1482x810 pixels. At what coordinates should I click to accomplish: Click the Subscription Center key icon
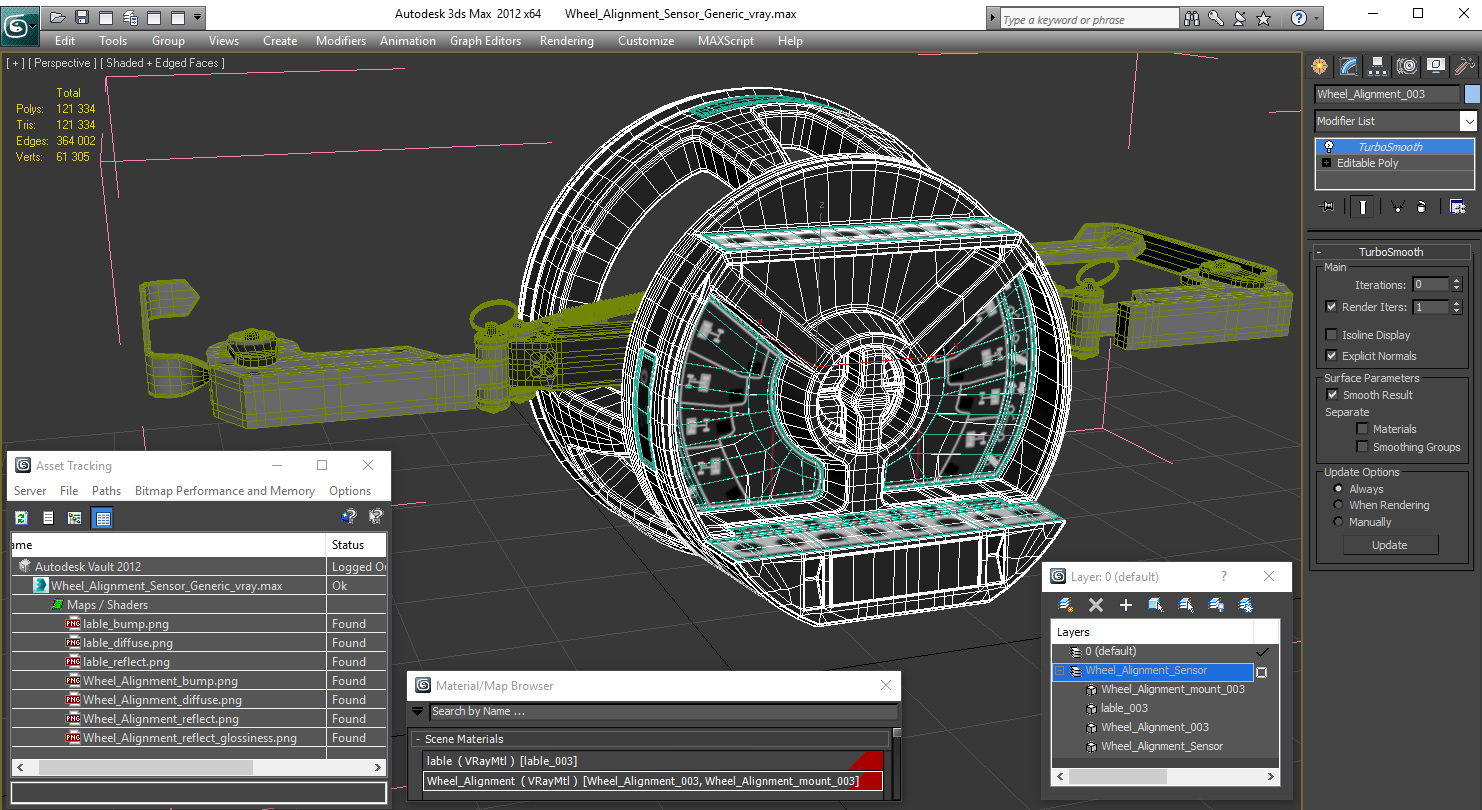tap(1216, 18)
